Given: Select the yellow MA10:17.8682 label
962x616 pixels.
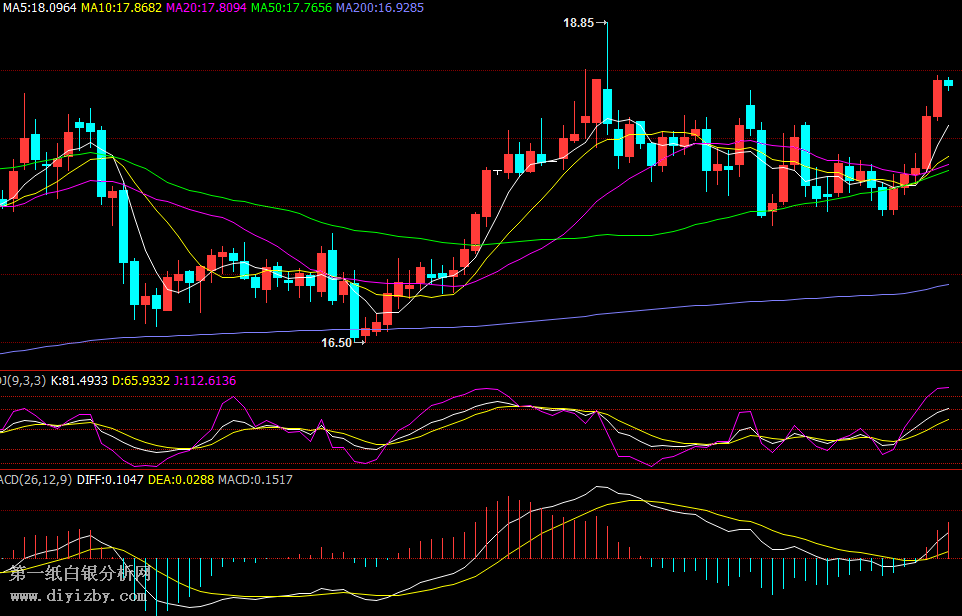Looking at the screenshot, I should 121,7.
